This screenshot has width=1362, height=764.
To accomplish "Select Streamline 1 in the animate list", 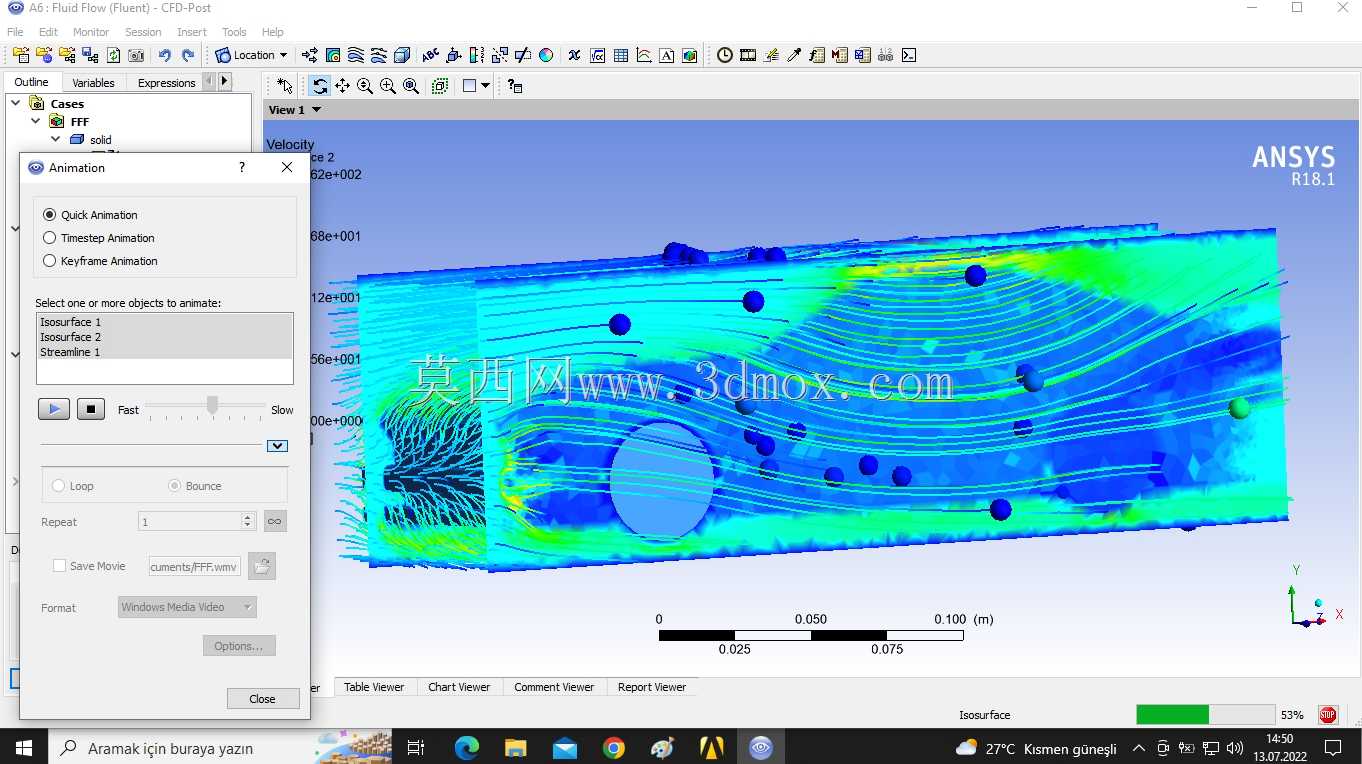I will pos(164,352).
